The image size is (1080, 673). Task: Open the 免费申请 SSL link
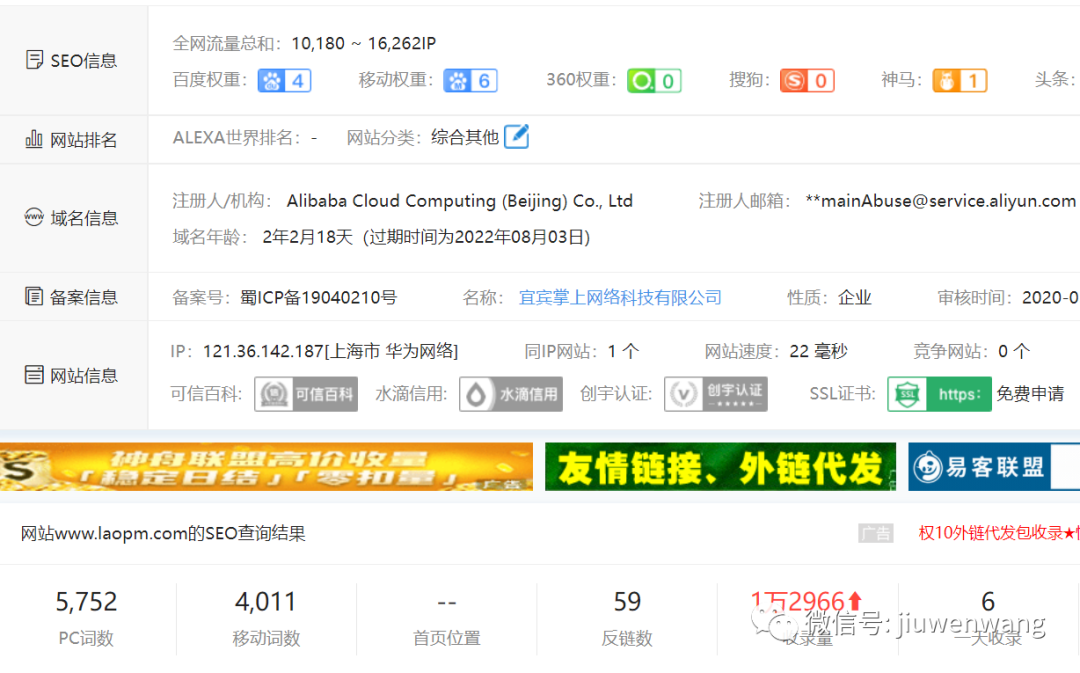pos(1030,394)
